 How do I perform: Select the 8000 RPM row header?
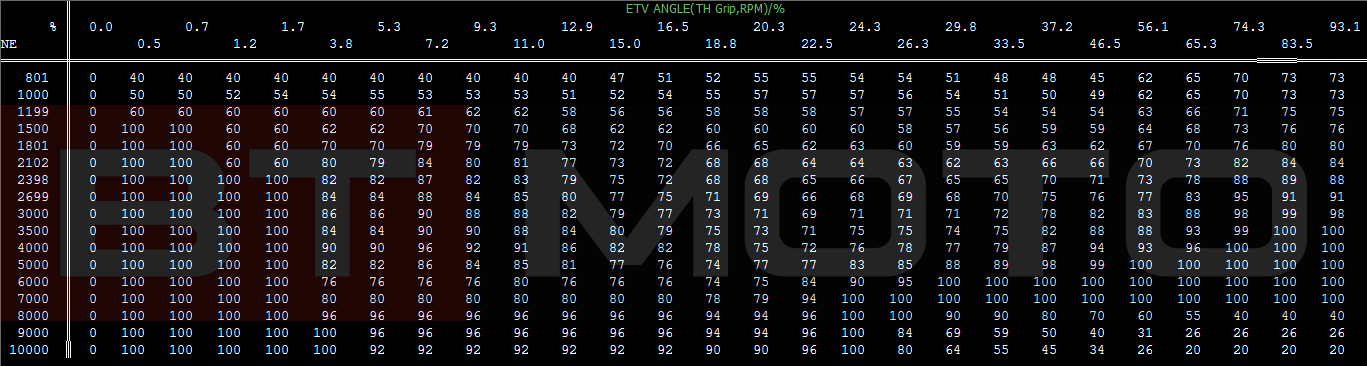[x=34, y=315]
